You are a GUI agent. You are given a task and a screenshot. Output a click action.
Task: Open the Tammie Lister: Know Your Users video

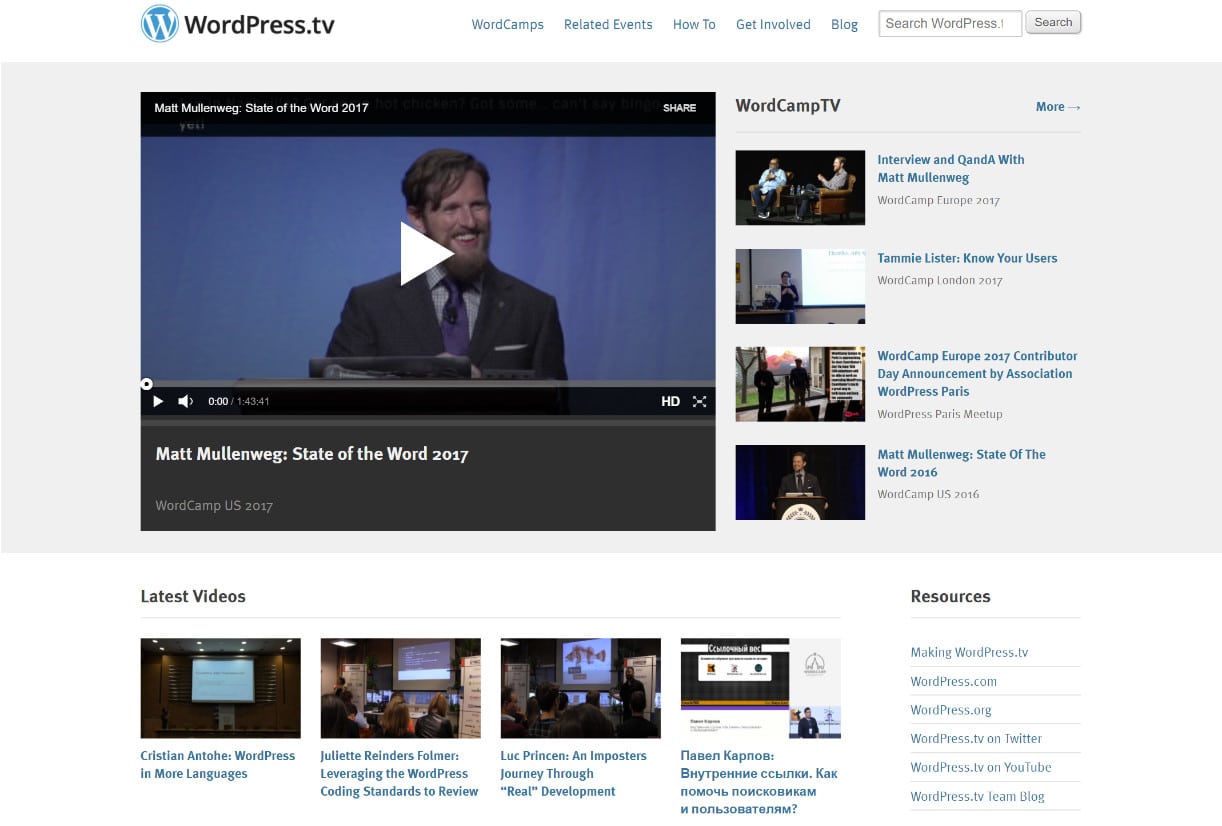tap(967, 258)
